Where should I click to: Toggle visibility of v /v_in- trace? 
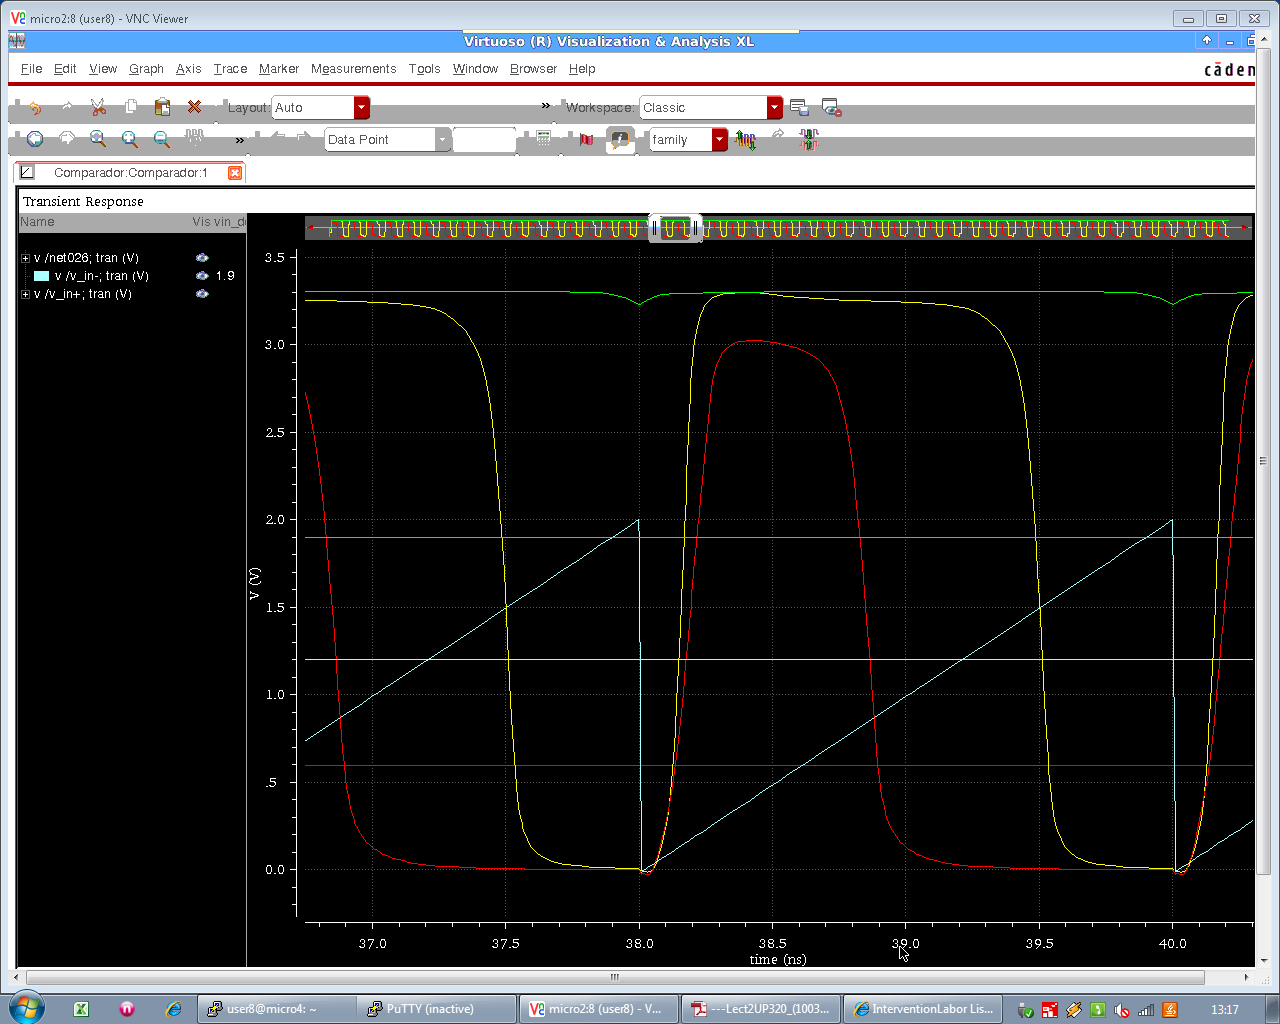pyautogui.click(x=202, y=276)
